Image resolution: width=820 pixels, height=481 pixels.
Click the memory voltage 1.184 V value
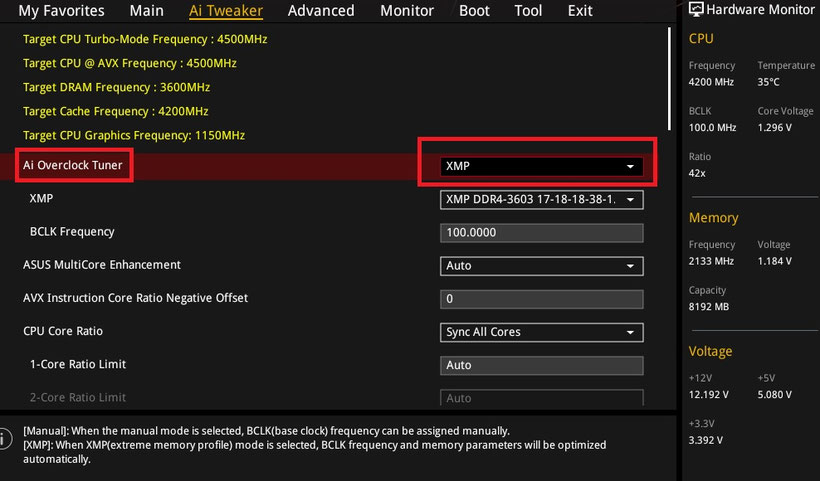pos(775,261)
